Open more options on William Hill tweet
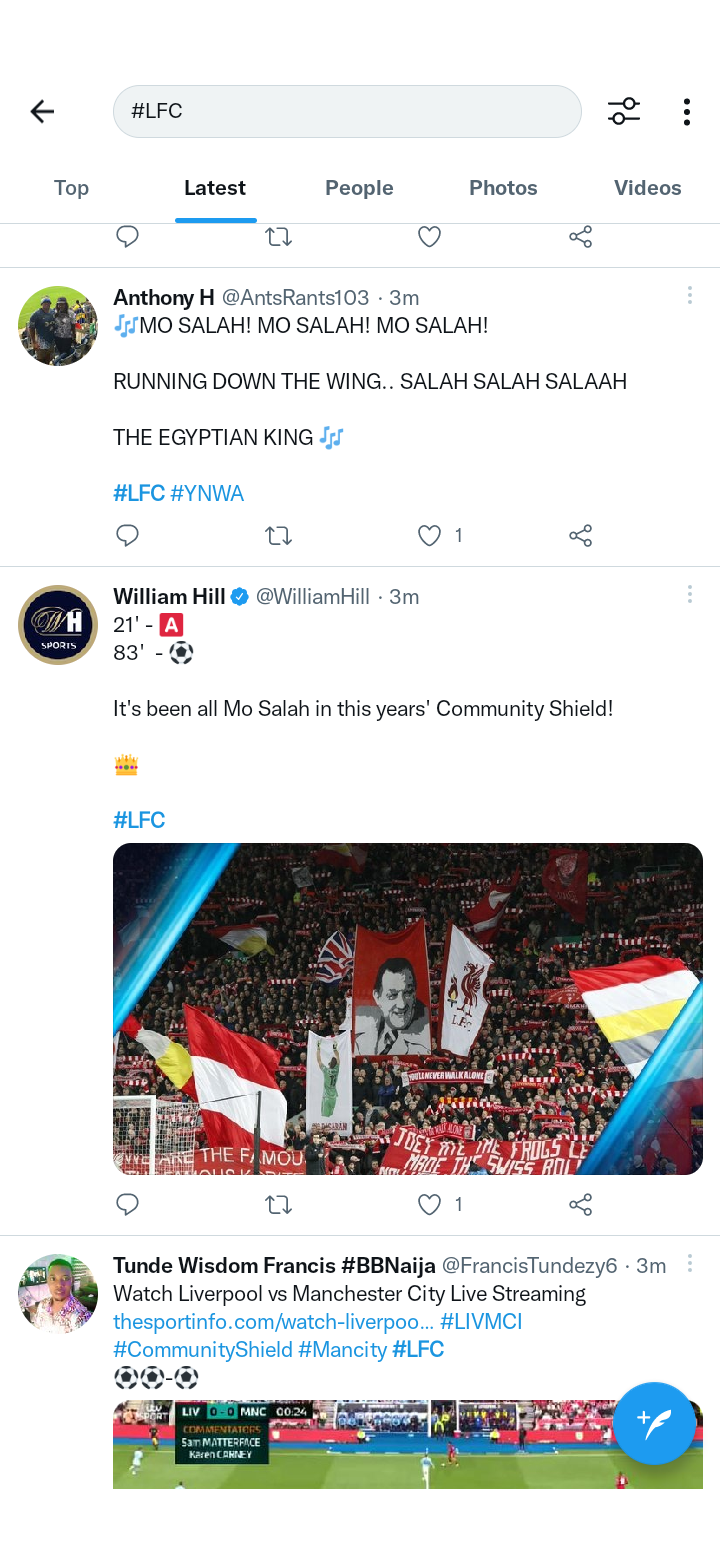This screenshot has height=1560, width=720. 689,594
